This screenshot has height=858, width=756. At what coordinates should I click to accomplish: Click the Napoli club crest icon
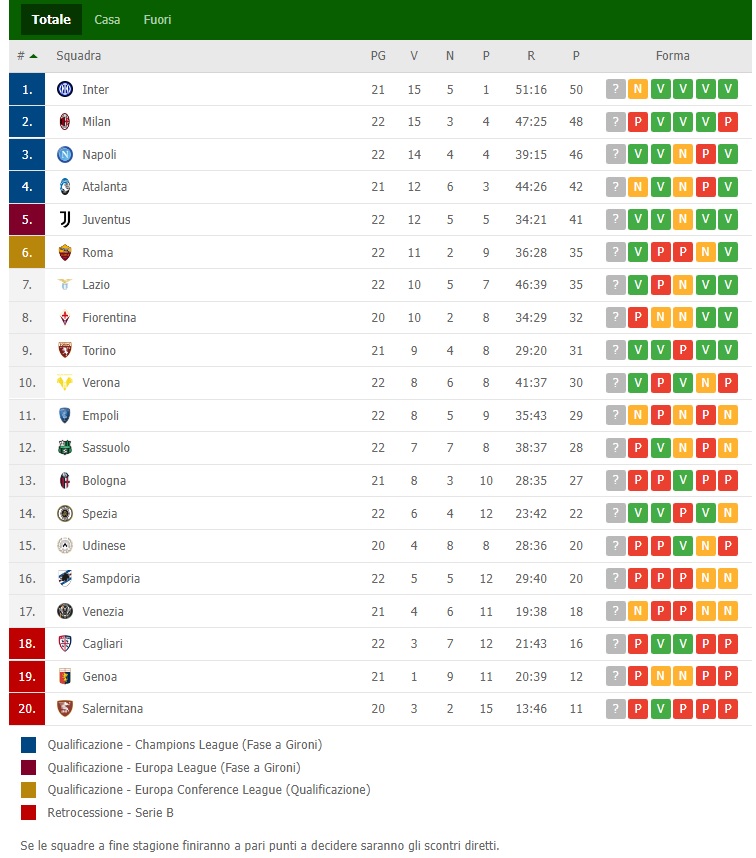coord(65,154)
